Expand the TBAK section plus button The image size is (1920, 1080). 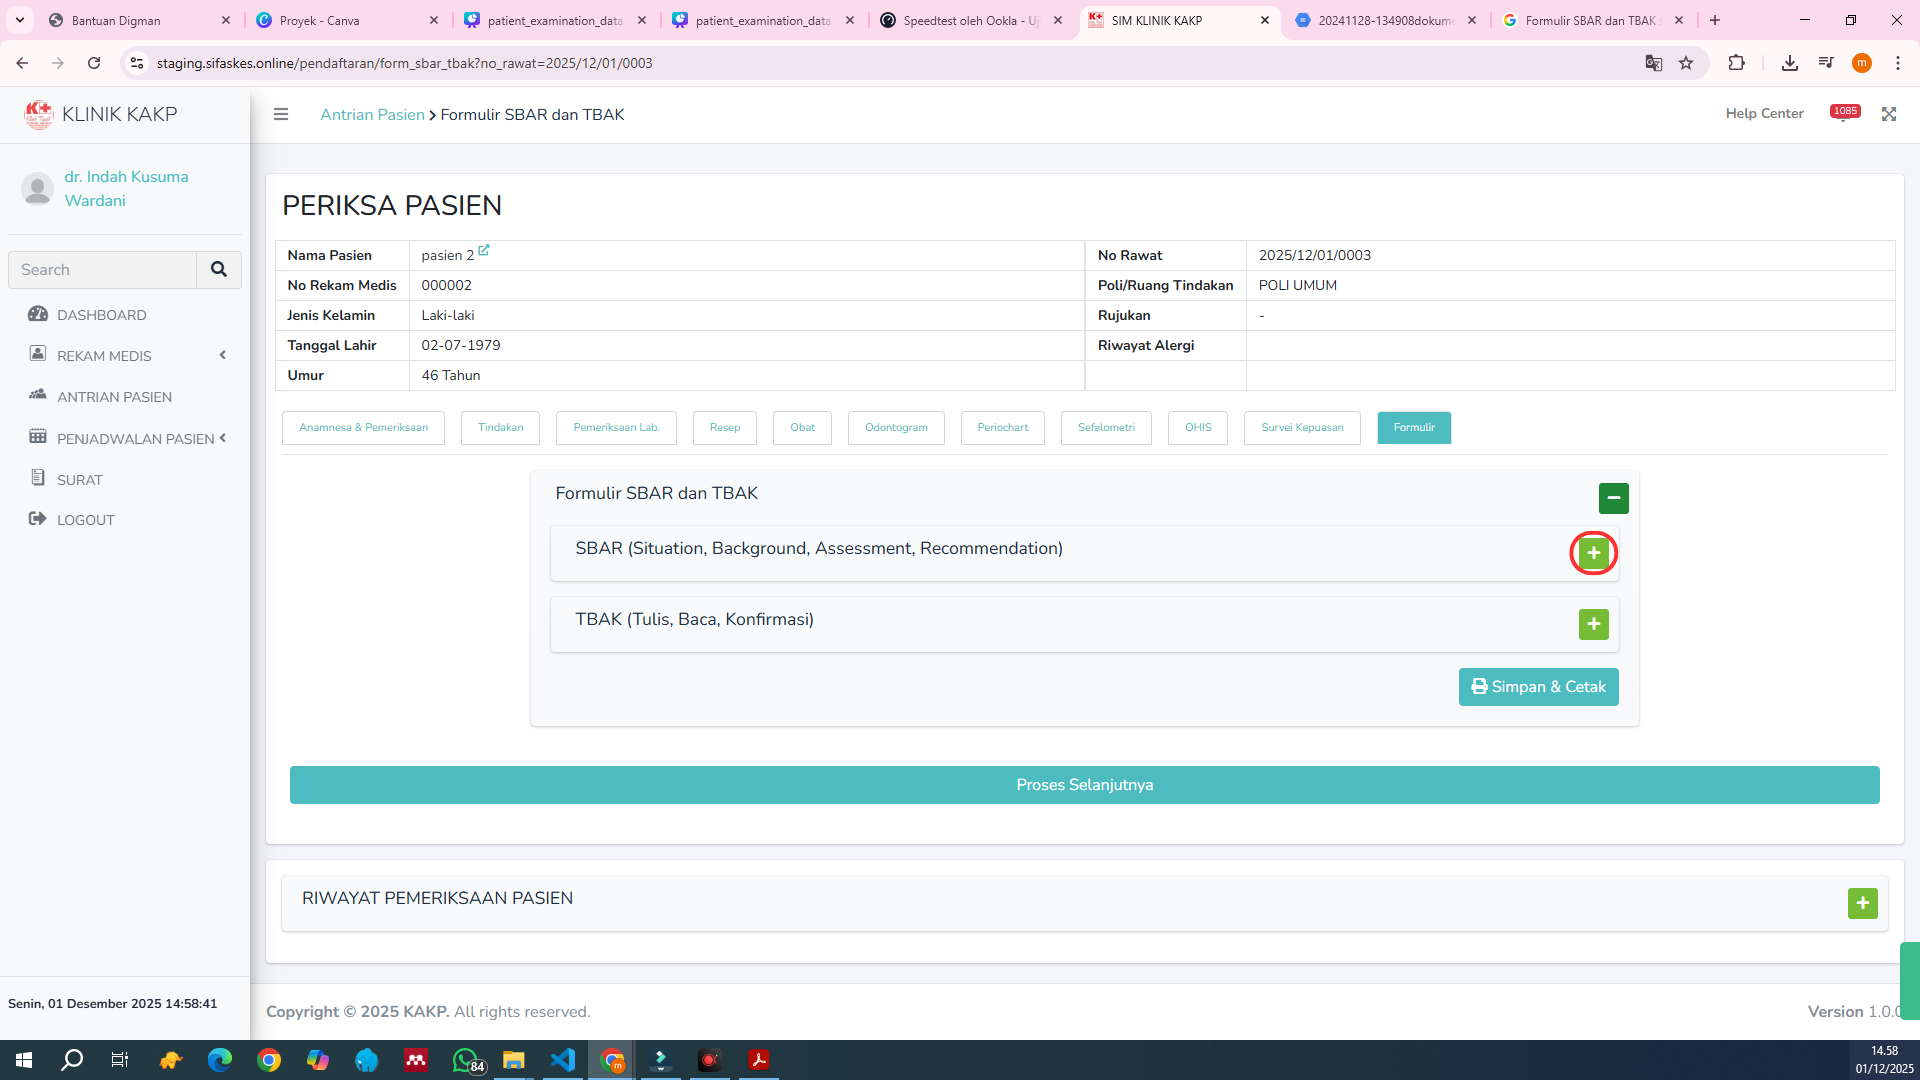(x=1593, y=624)
